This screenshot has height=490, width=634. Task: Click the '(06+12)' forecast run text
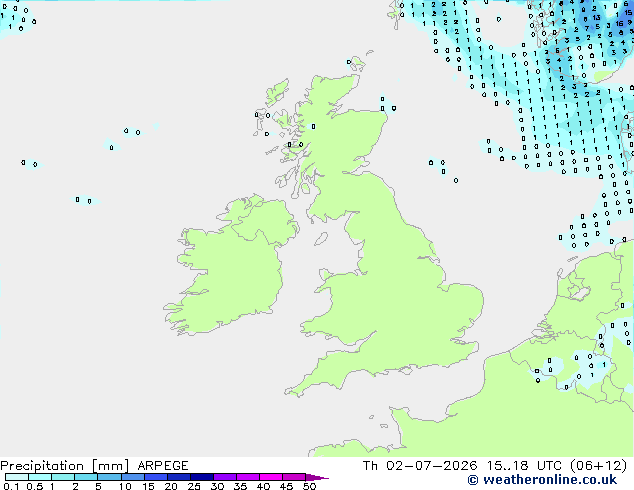(598, 466)
